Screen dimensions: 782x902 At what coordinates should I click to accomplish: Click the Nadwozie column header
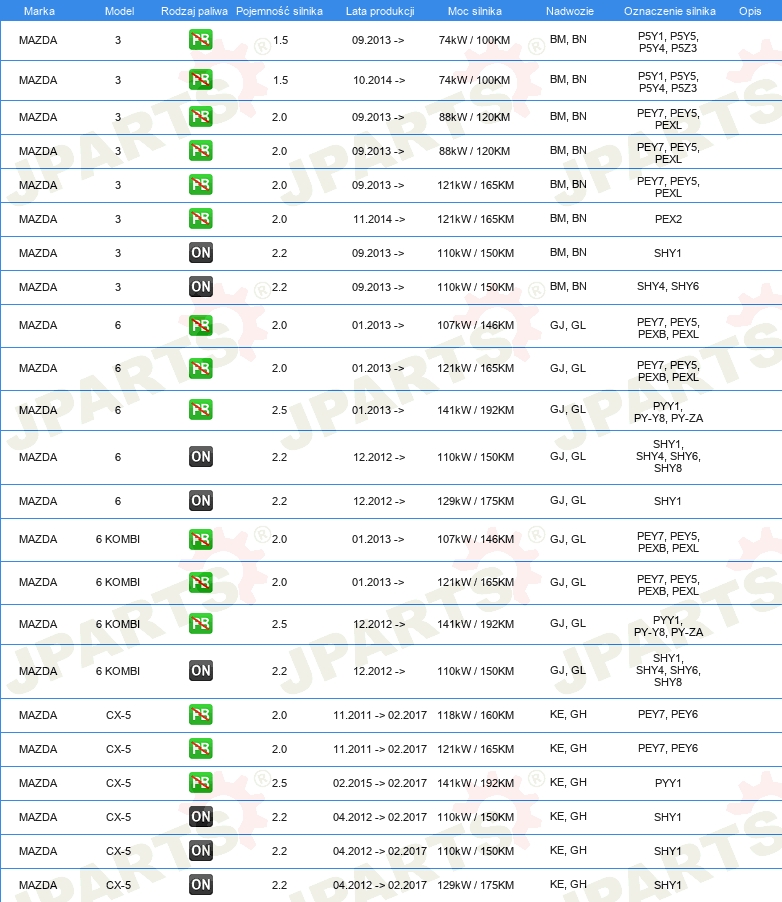click(570, 11)
